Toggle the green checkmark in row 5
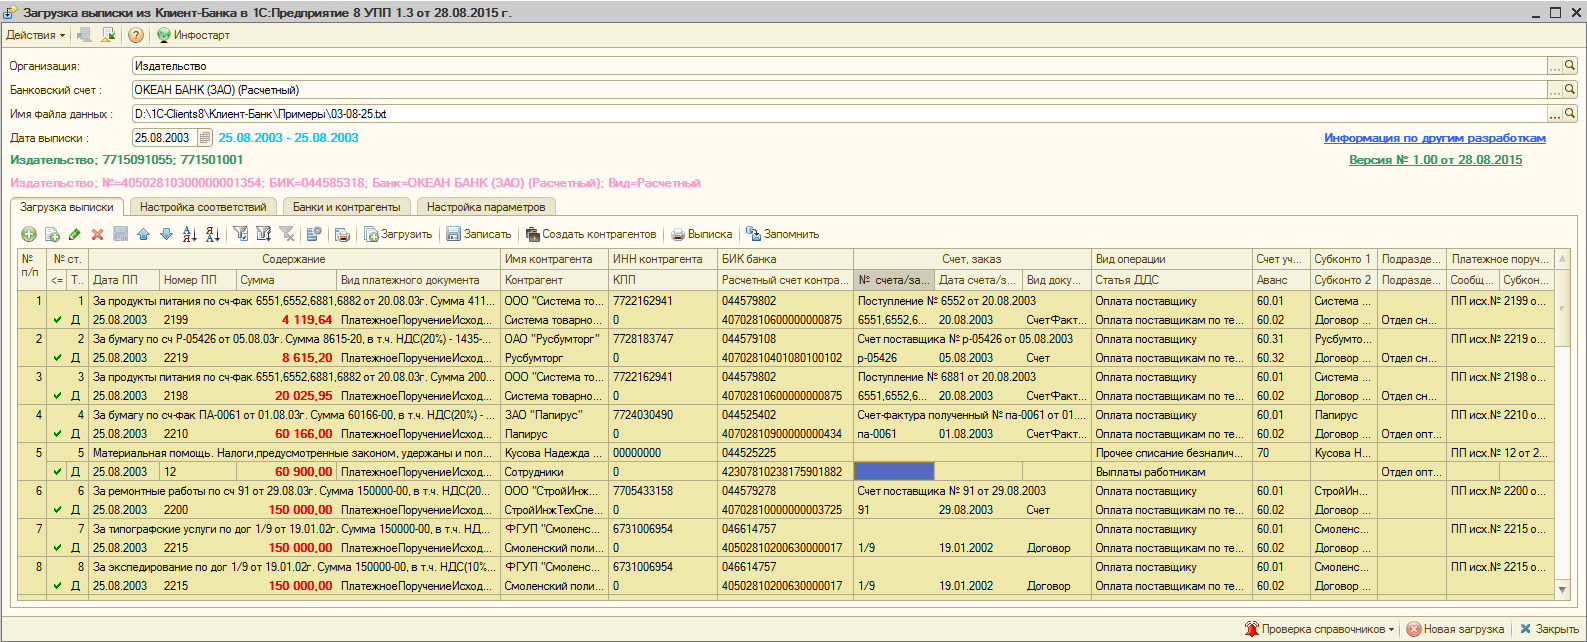This screenshot has height=642, width=1587. pyautogui.click(x=58, y=472)
